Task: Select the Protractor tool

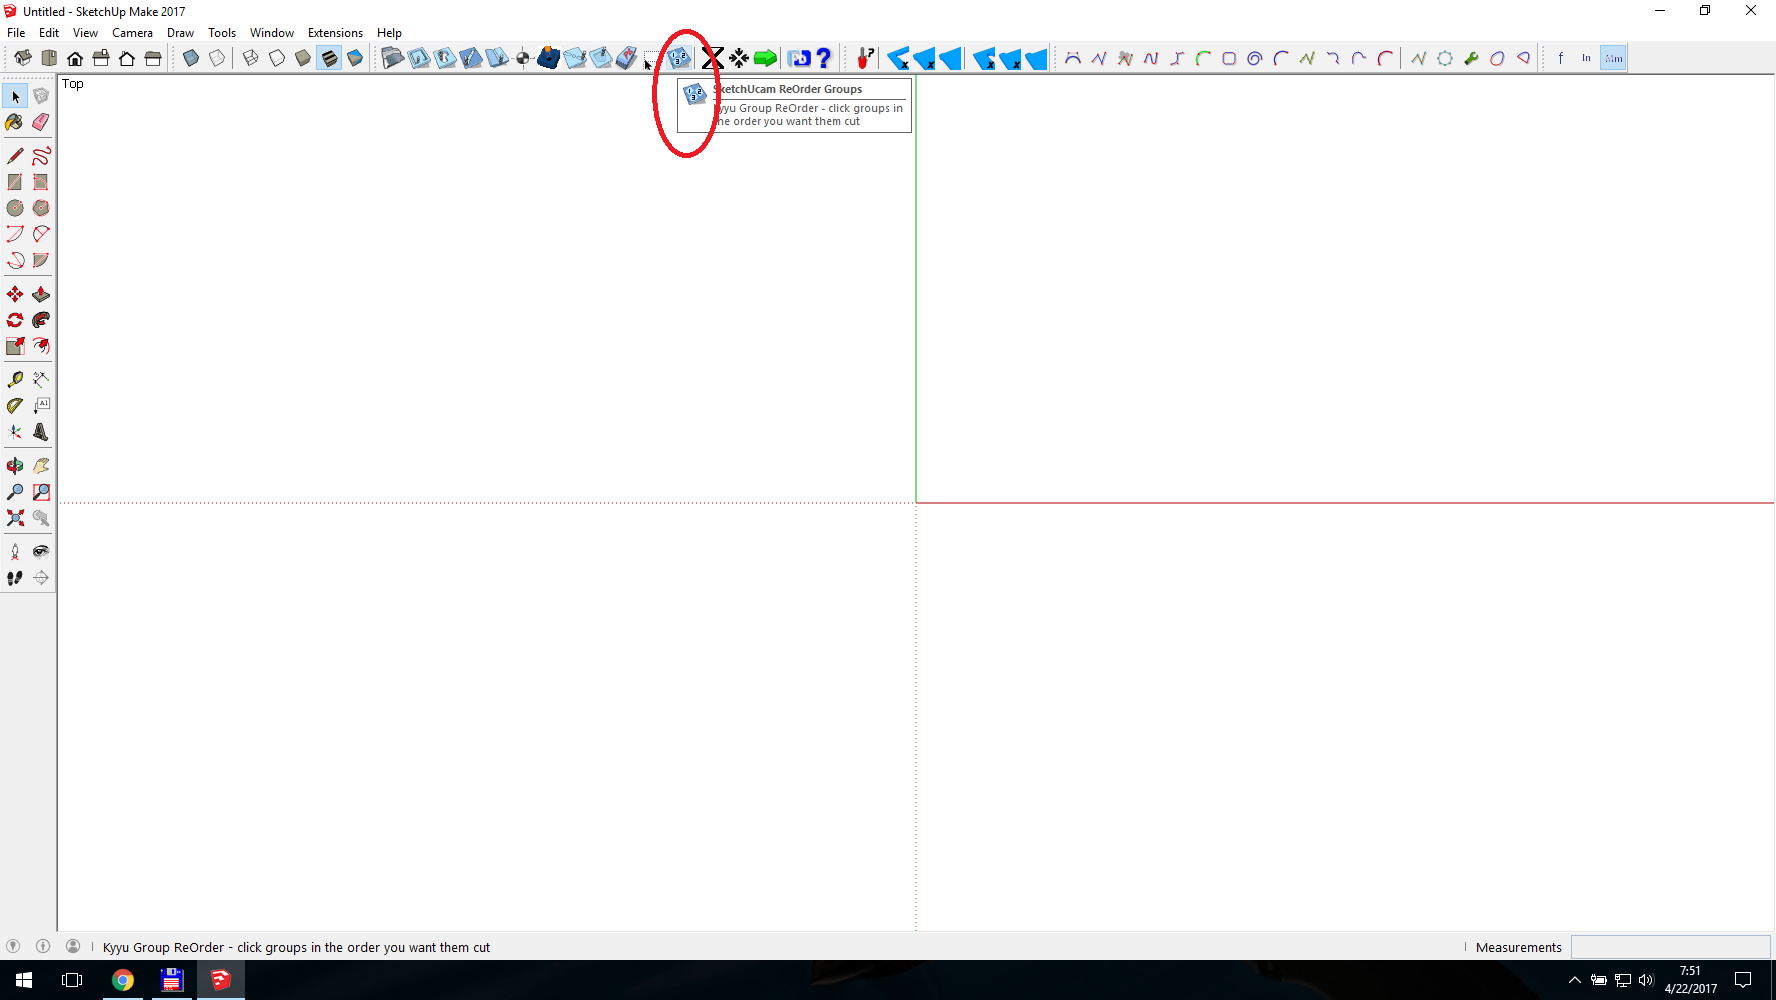Action: (x=15, y=406)
